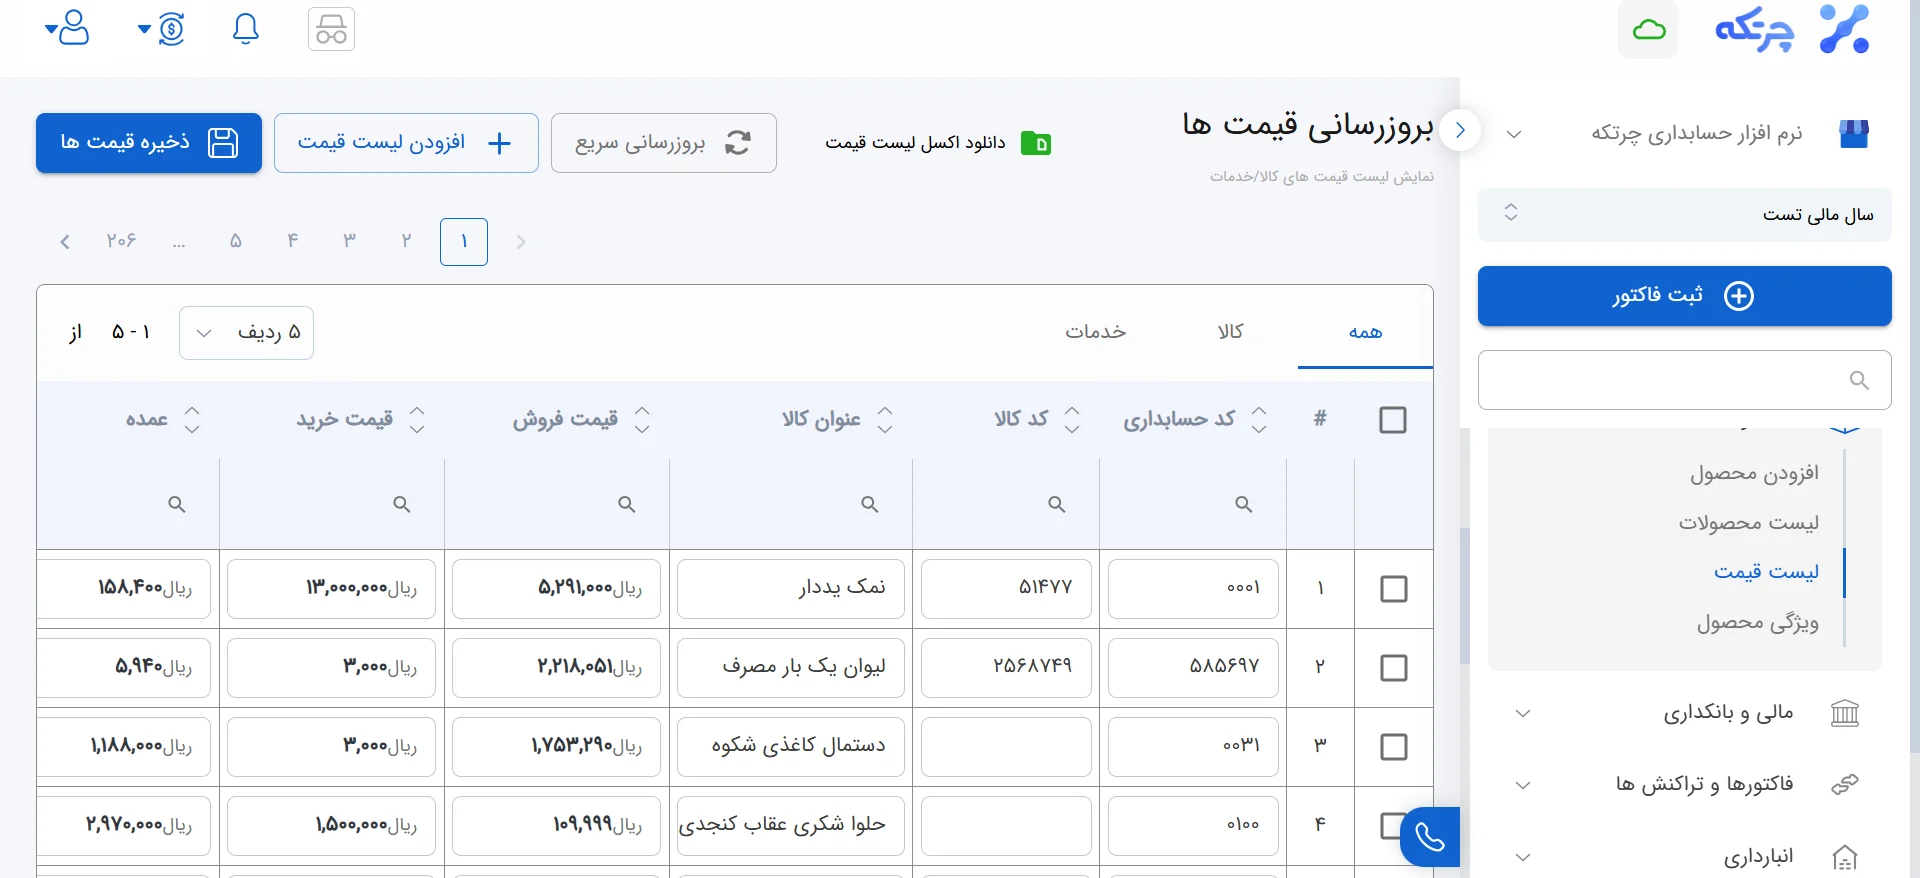Image resolution: width=1920 pixels, height=878 pixels.
Task: Go to pagination page ۲
Action: (406, 241)
